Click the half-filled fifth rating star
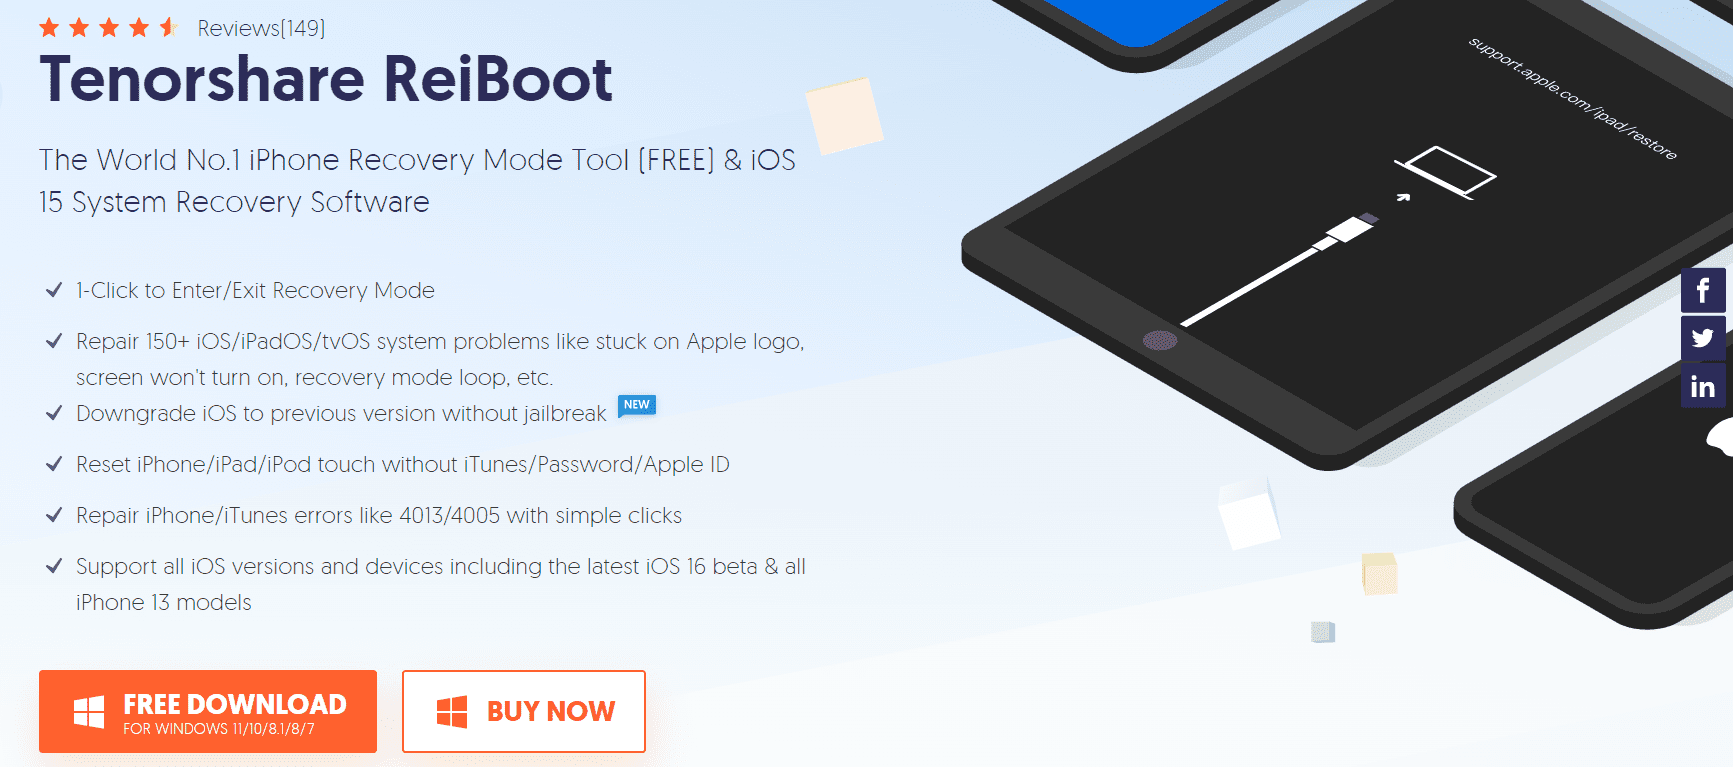The width and height of the screenshot is (1733, 767). click(x=168, y=28)
